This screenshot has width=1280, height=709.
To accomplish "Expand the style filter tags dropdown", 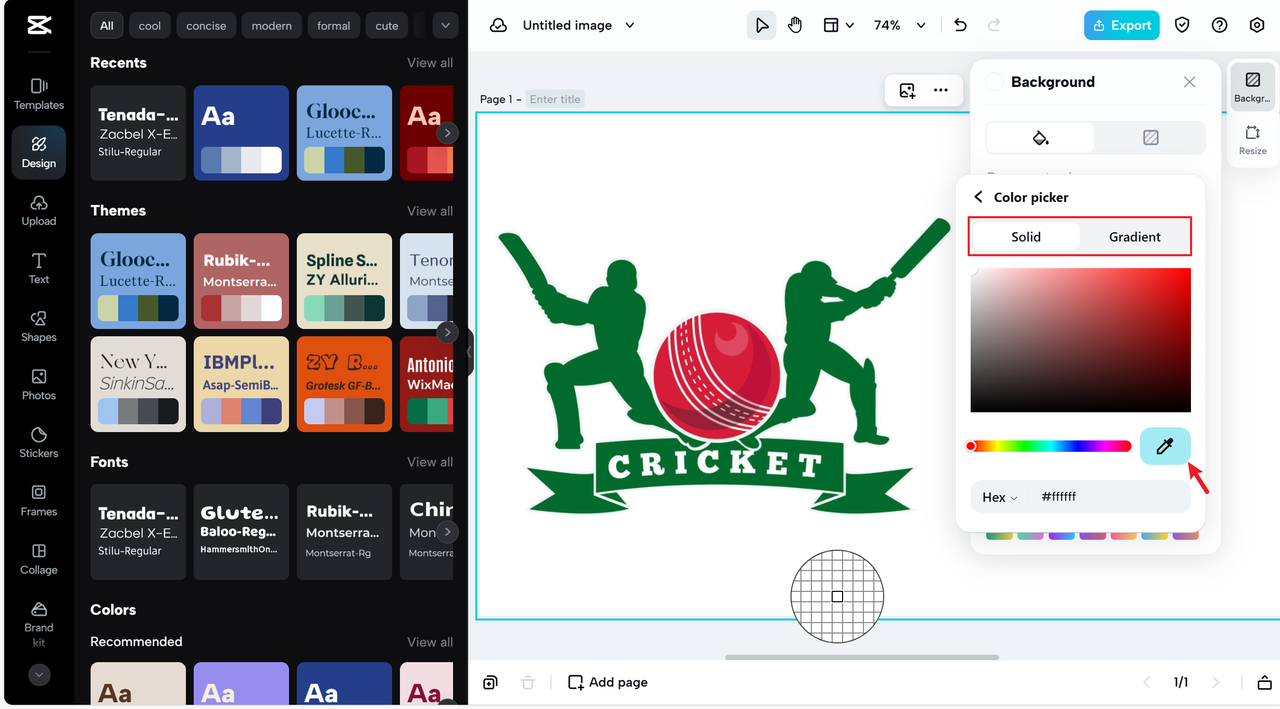I will (x=446, y=25).
